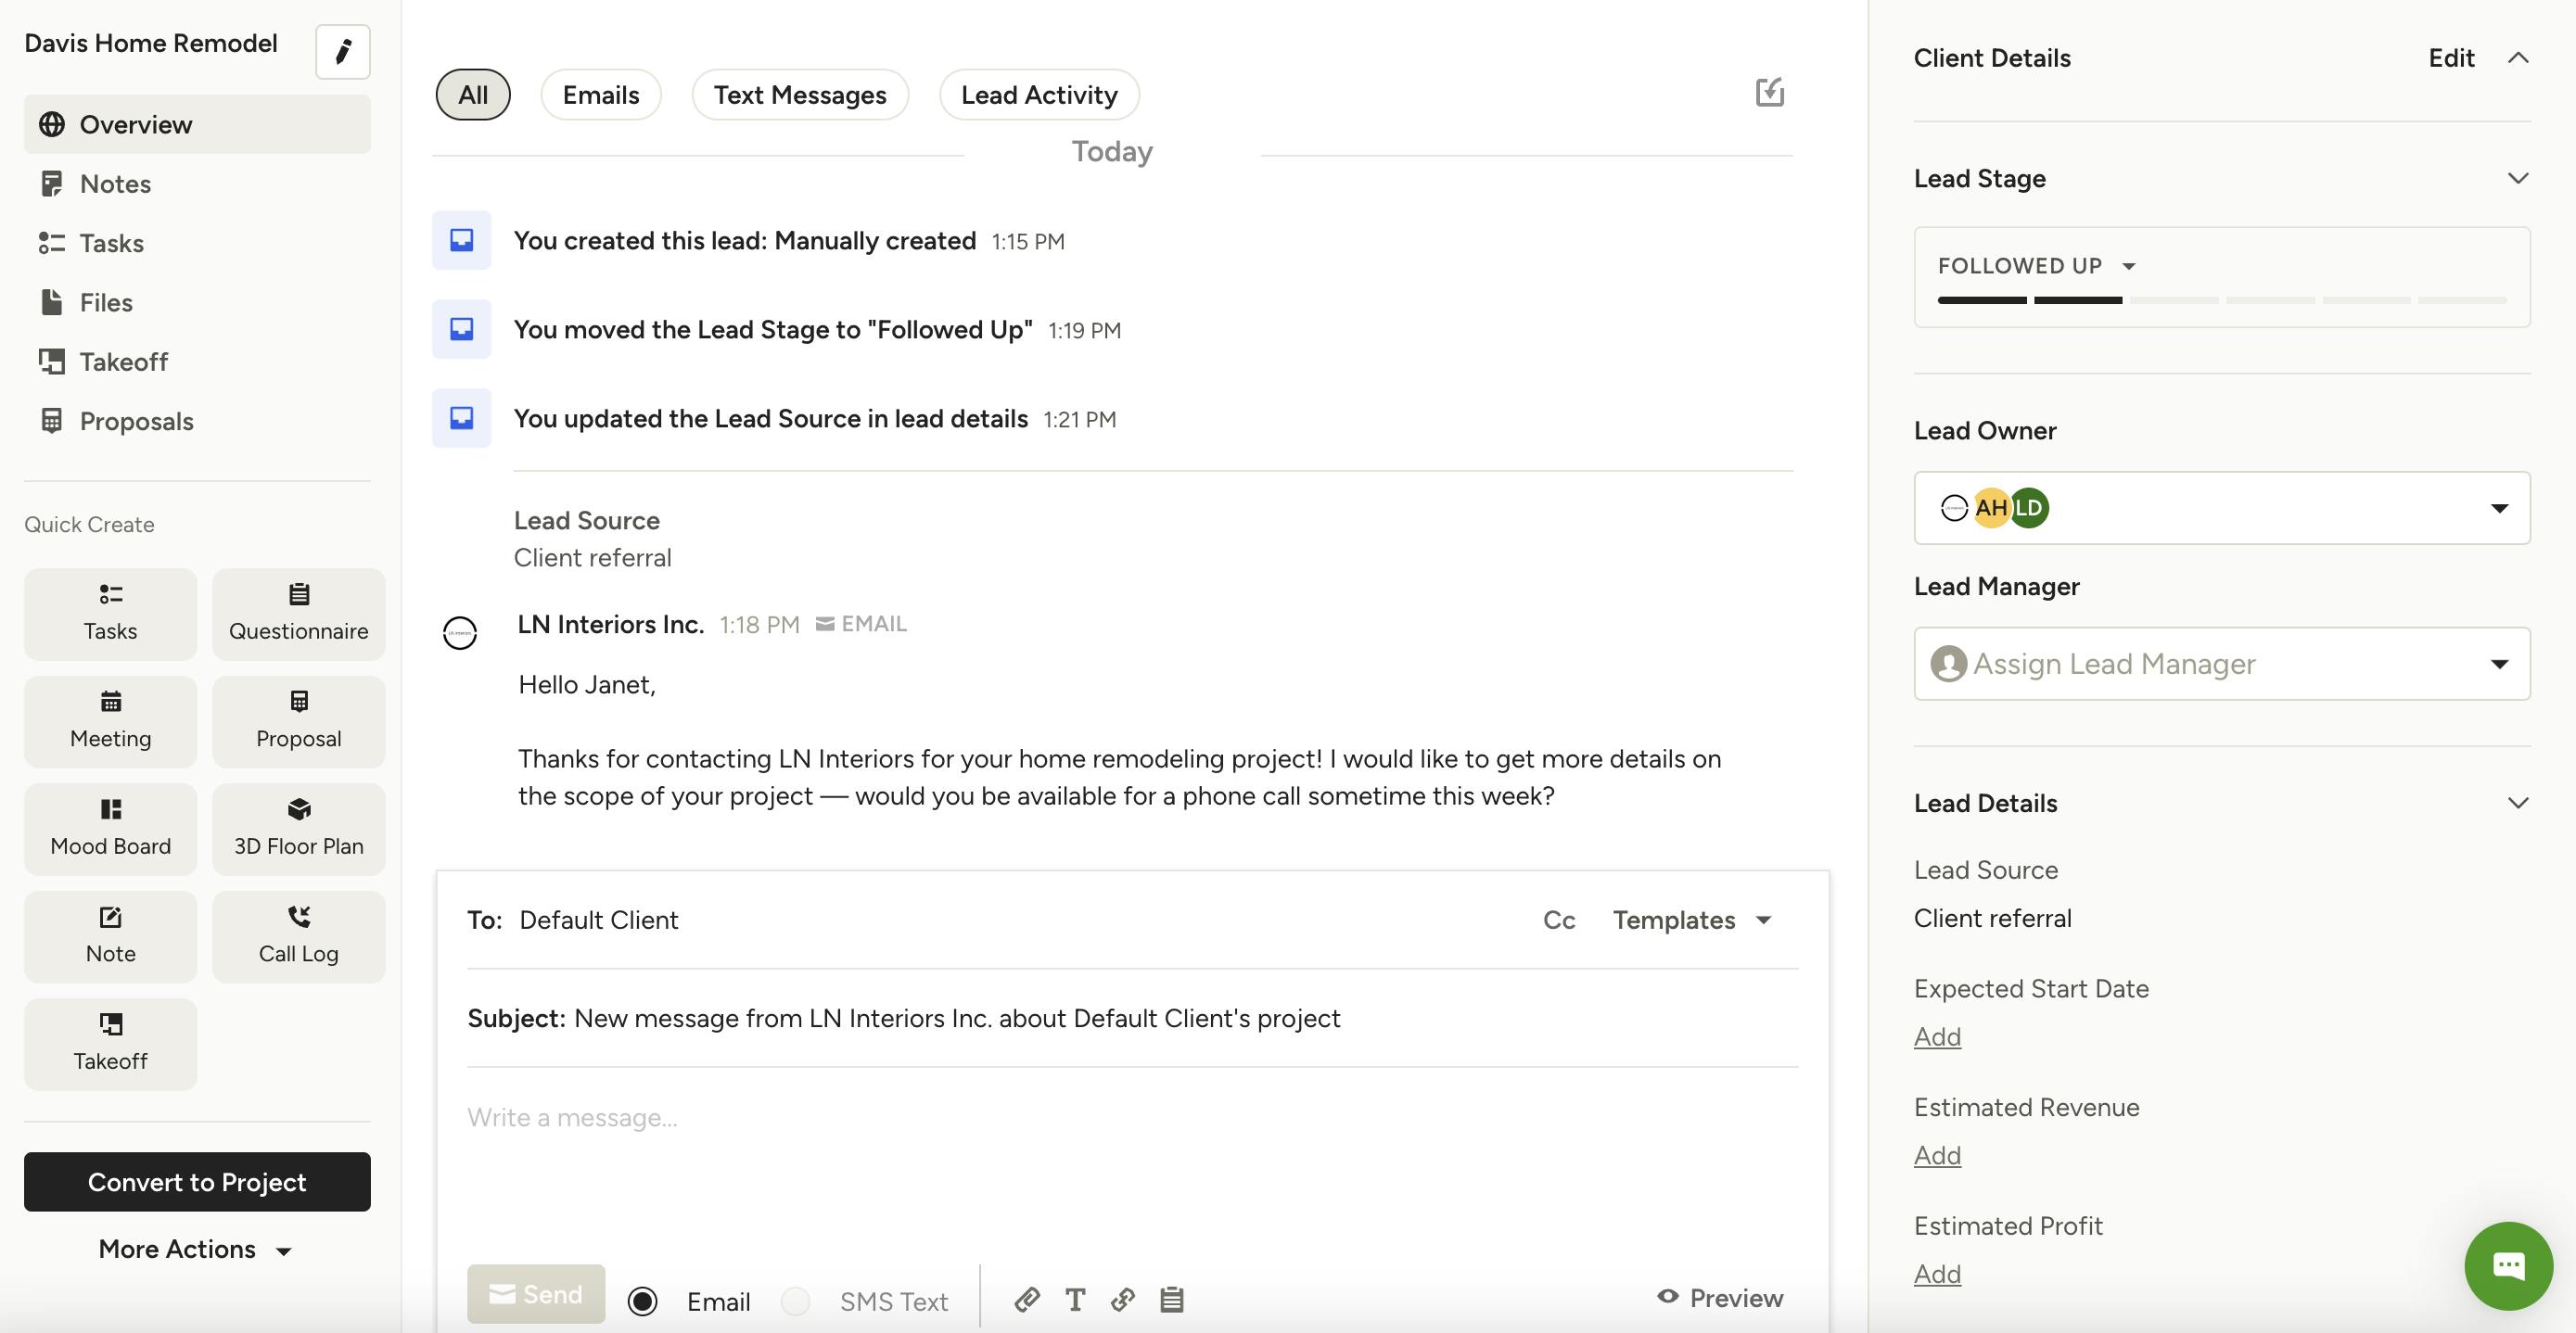Add an Expected Start Date
This screenshot has height=1333, width=2576.
(1937, 1037)
